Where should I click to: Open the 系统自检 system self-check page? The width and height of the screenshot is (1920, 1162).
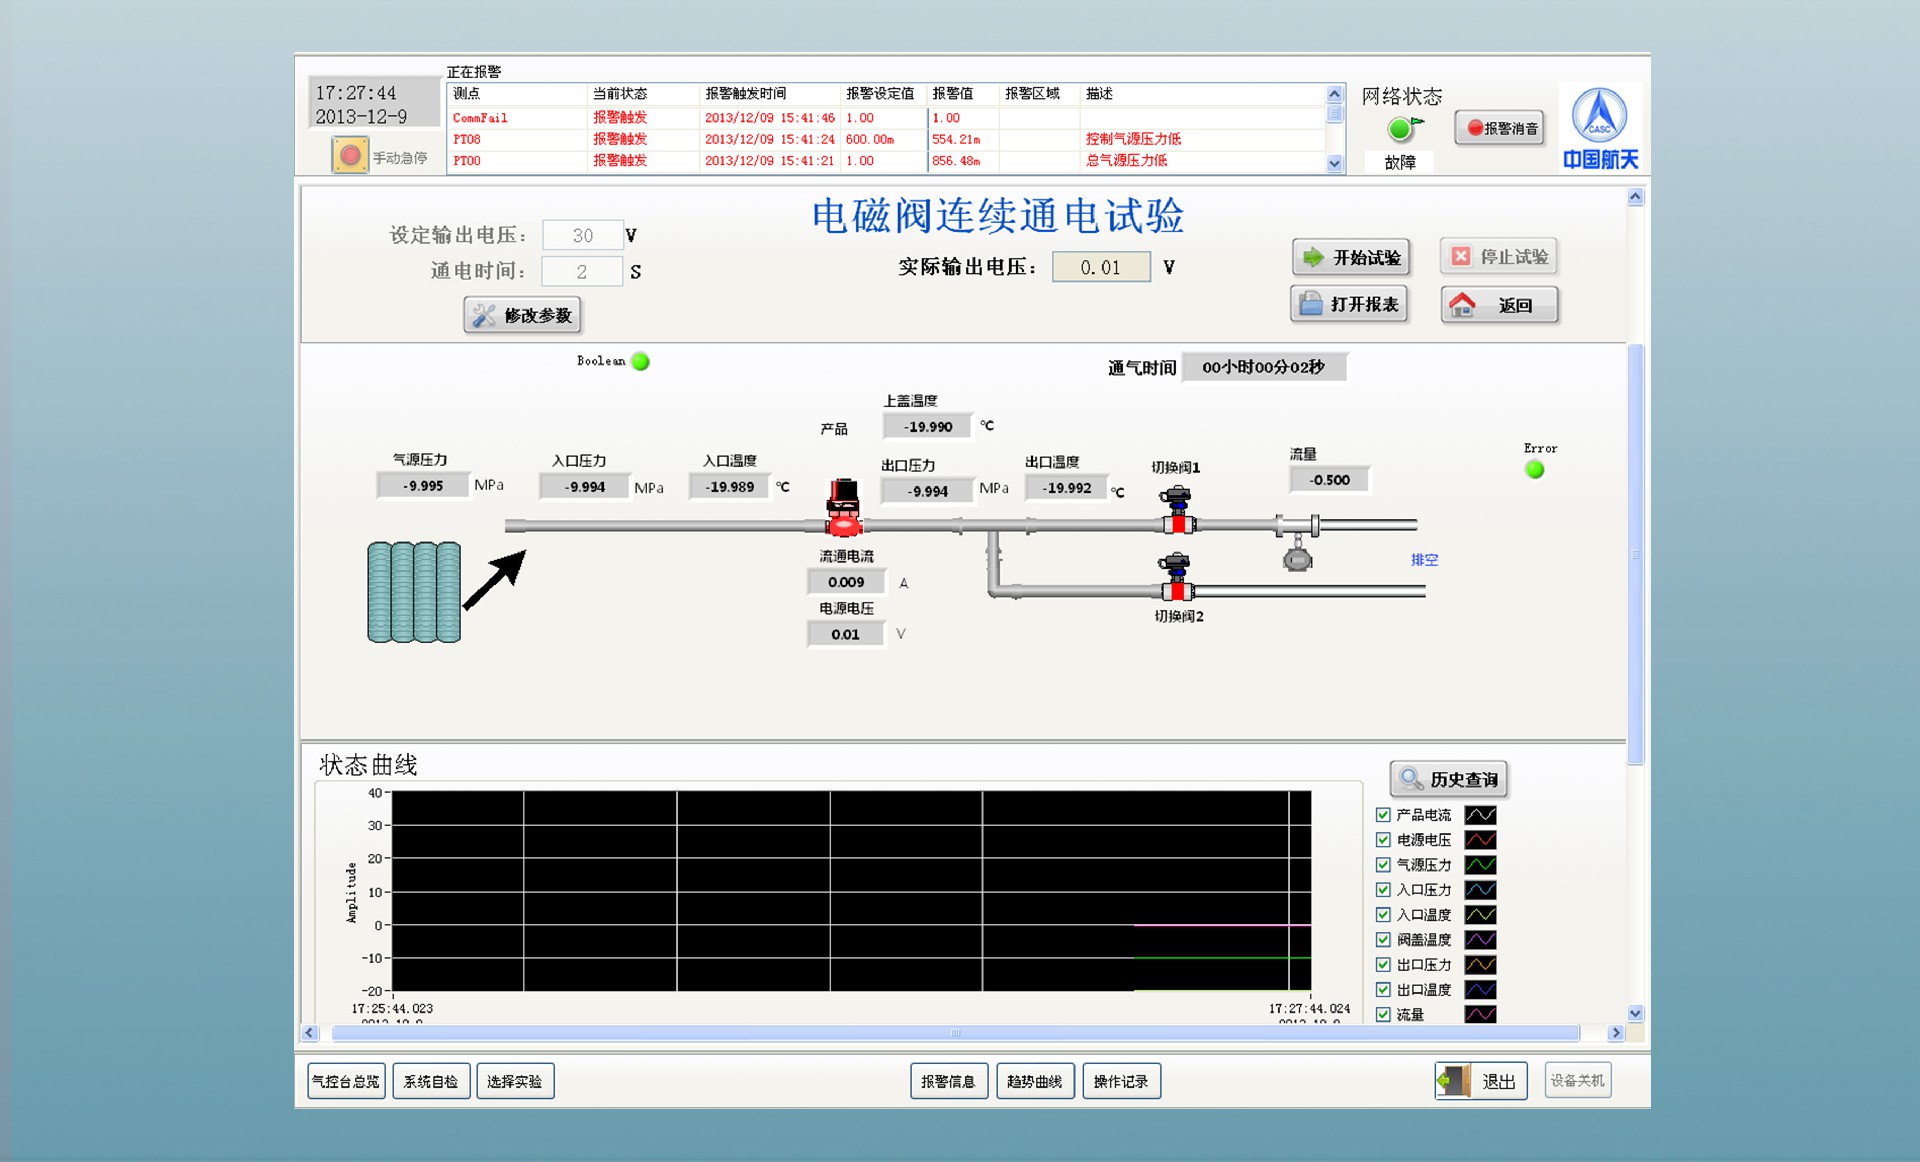coord(431,1081)
